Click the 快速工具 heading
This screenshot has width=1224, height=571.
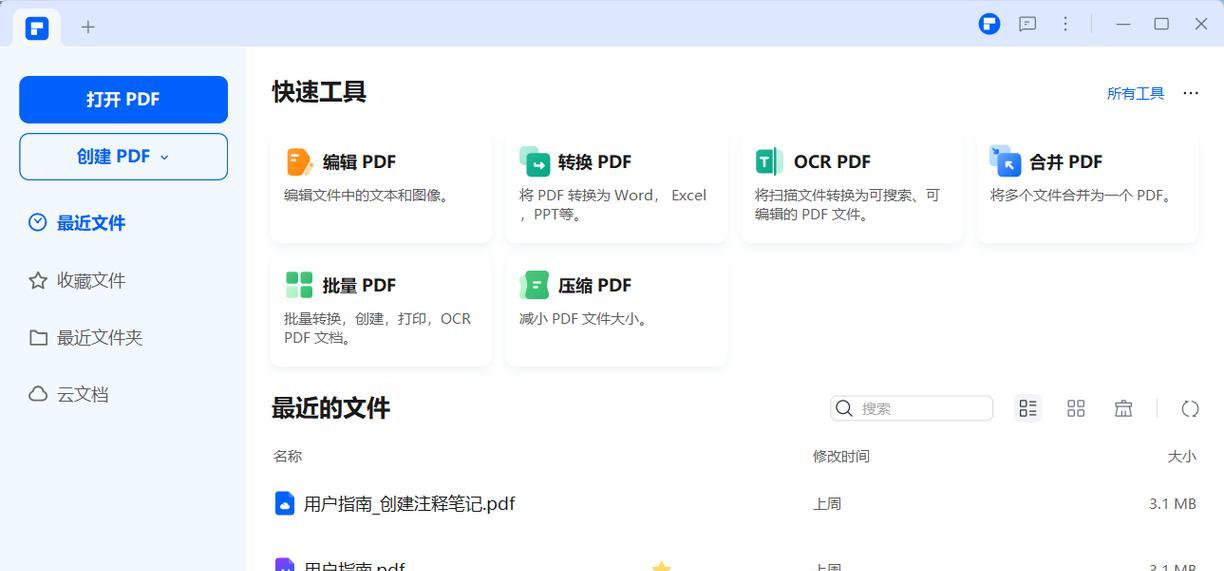pyautogui.click(x=319, y=92)
